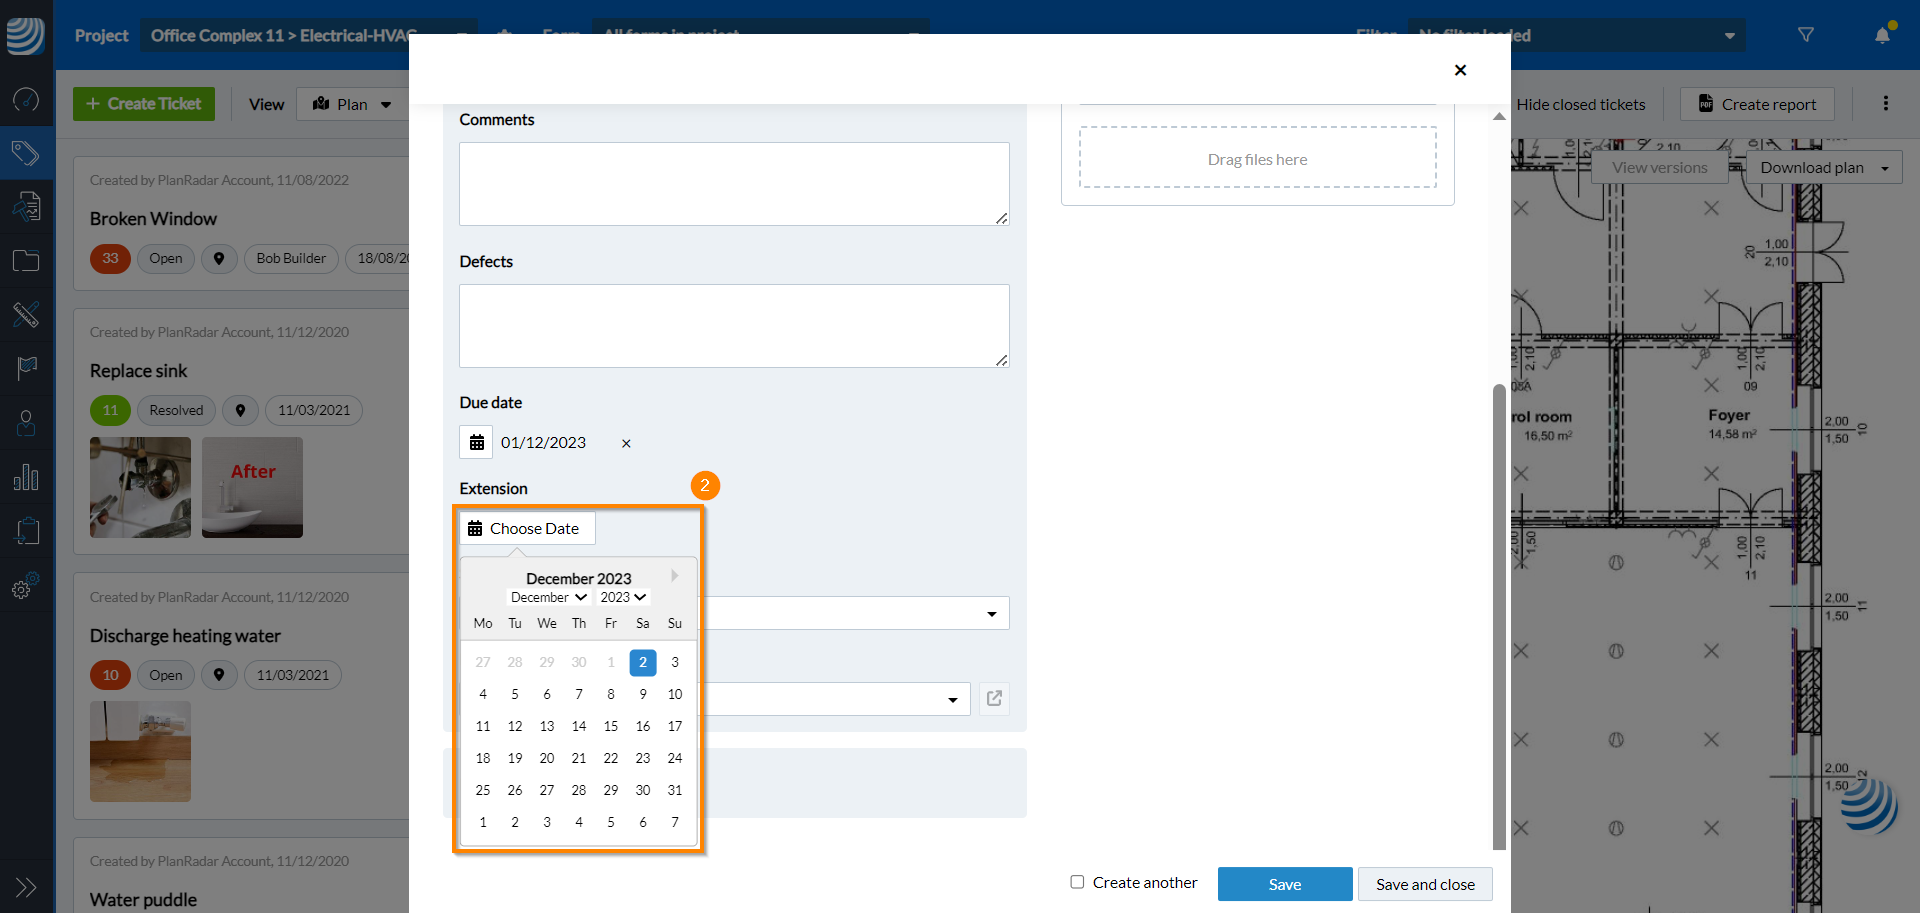Click the Save and close button
This screenshot has width=1920, height=913.
(x=1424, y=884)
